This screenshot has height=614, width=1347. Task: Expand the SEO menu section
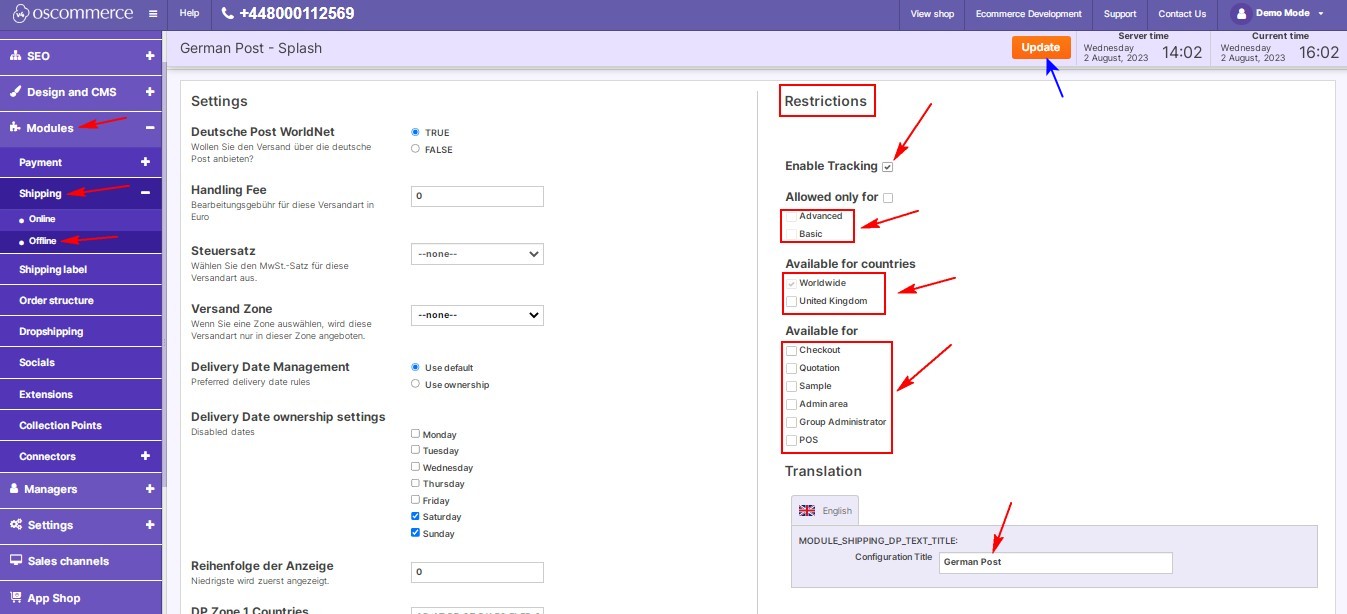pos(150,56)
